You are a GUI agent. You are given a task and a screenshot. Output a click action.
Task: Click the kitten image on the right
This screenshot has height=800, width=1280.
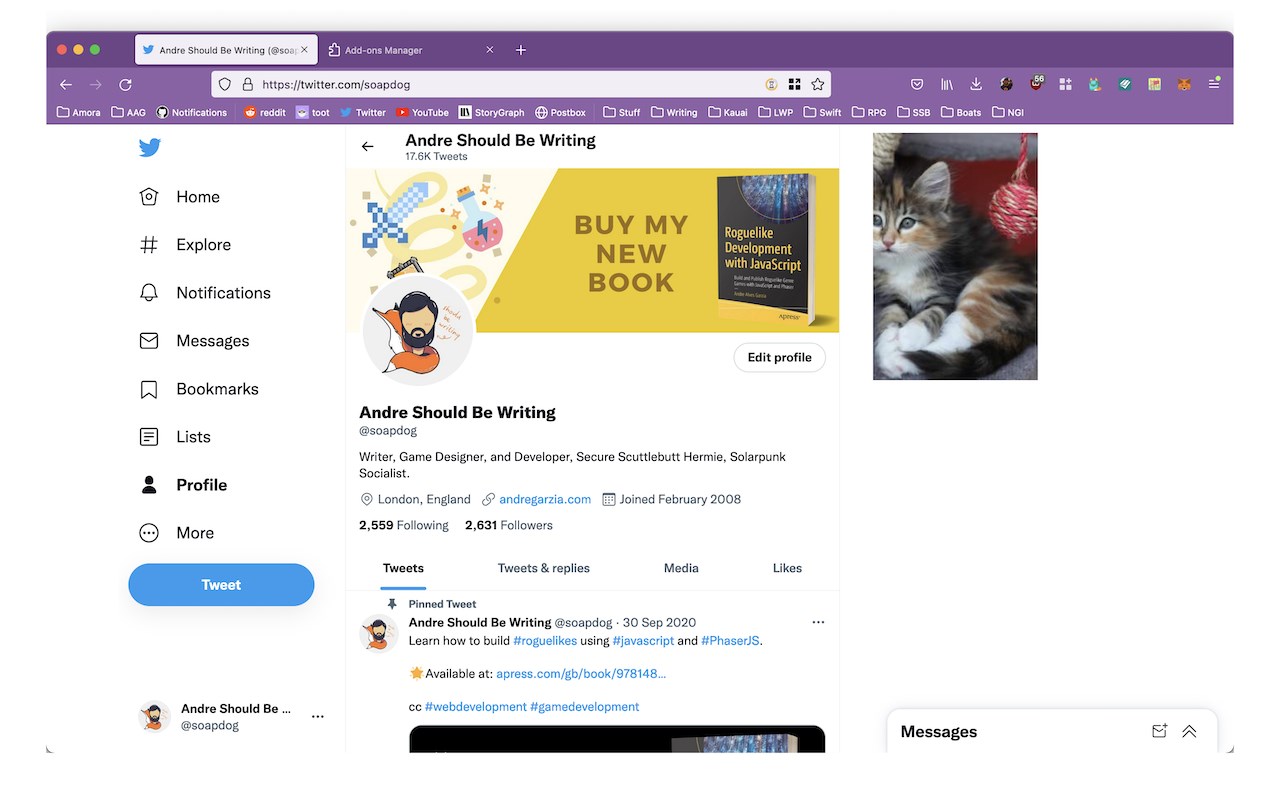pos(955,256)
